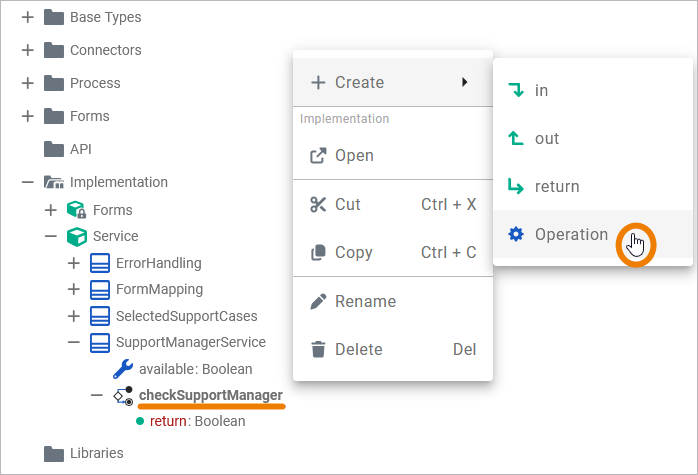Viewport: 698px width, 475px height.
Task: Expand the FormMapping class node
Action: pyautogui.click(x=73, y=289)
